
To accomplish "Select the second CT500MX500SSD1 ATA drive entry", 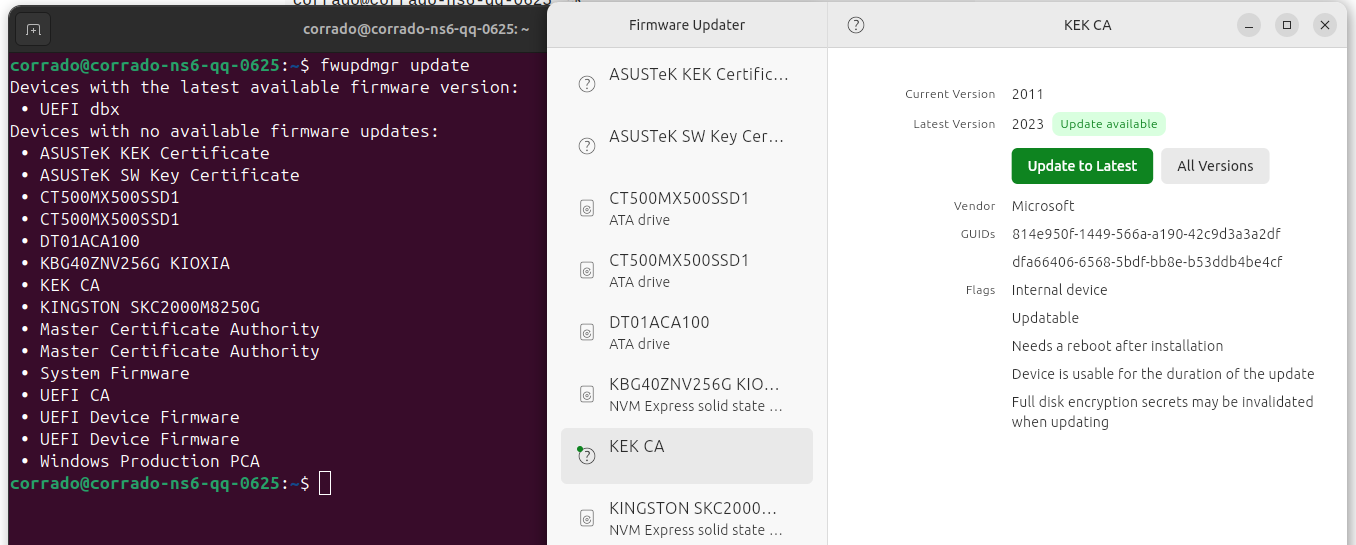I will 687,270.
